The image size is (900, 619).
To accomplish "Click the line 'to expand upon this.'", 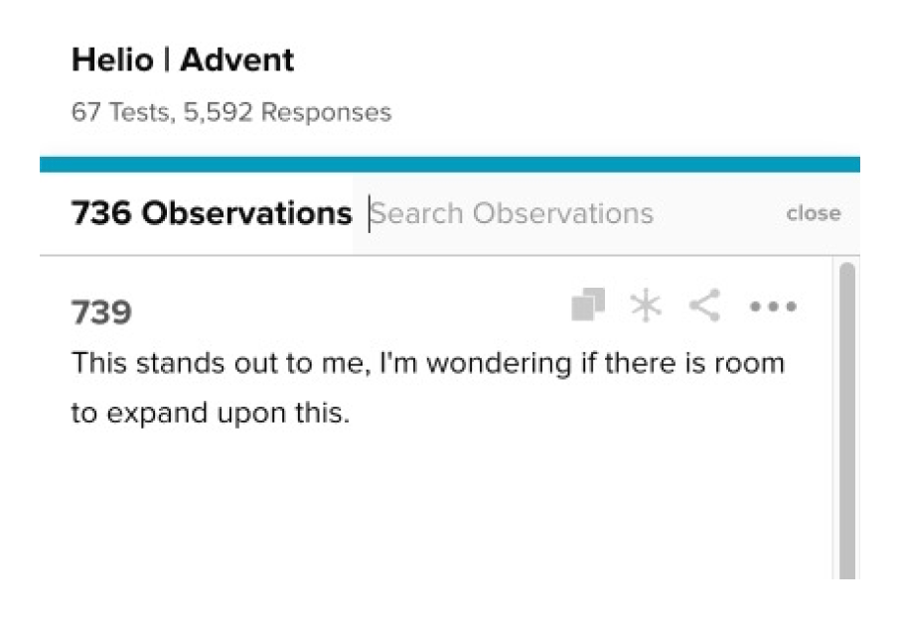I will pyautogui.click(x=210, y=413).
